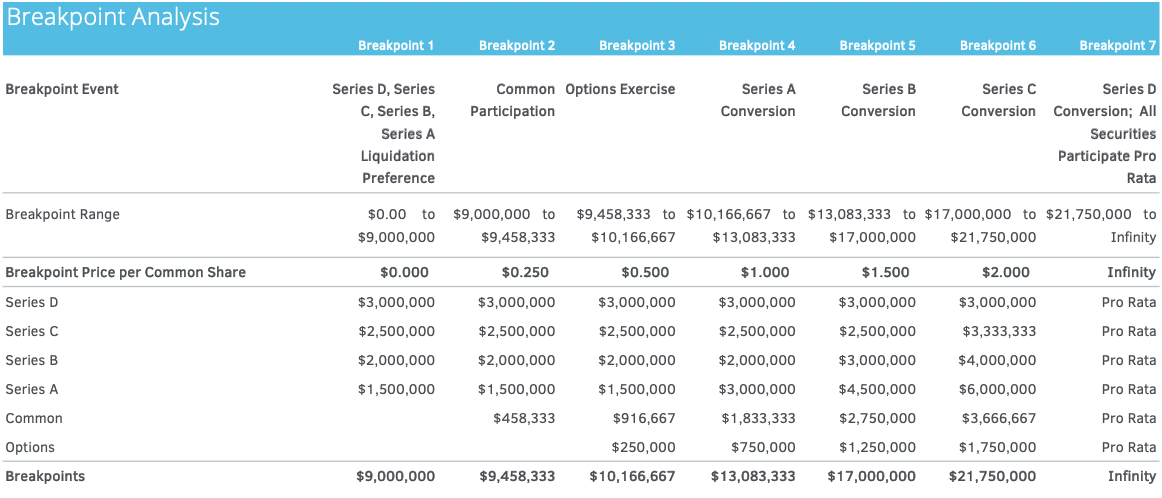Click the Options $250,000 cell
Image resolution: width=1162 pixels, height=498 pixels.
click(x=643, y=447)
